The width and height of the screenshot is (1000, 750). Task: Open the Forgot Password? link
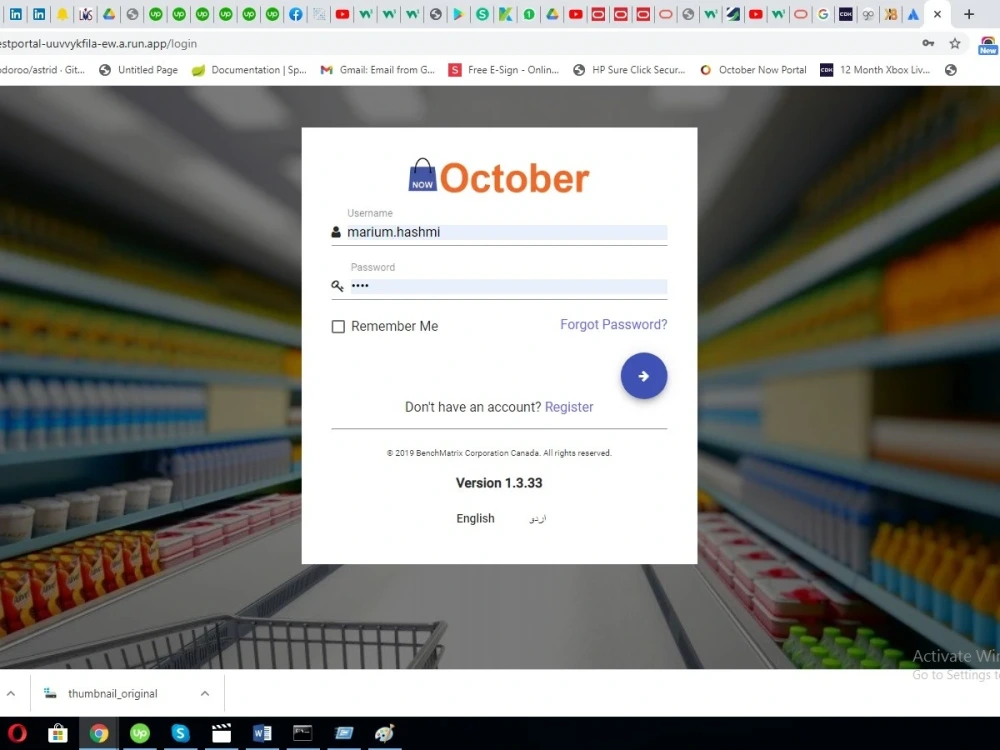(614, 325)
